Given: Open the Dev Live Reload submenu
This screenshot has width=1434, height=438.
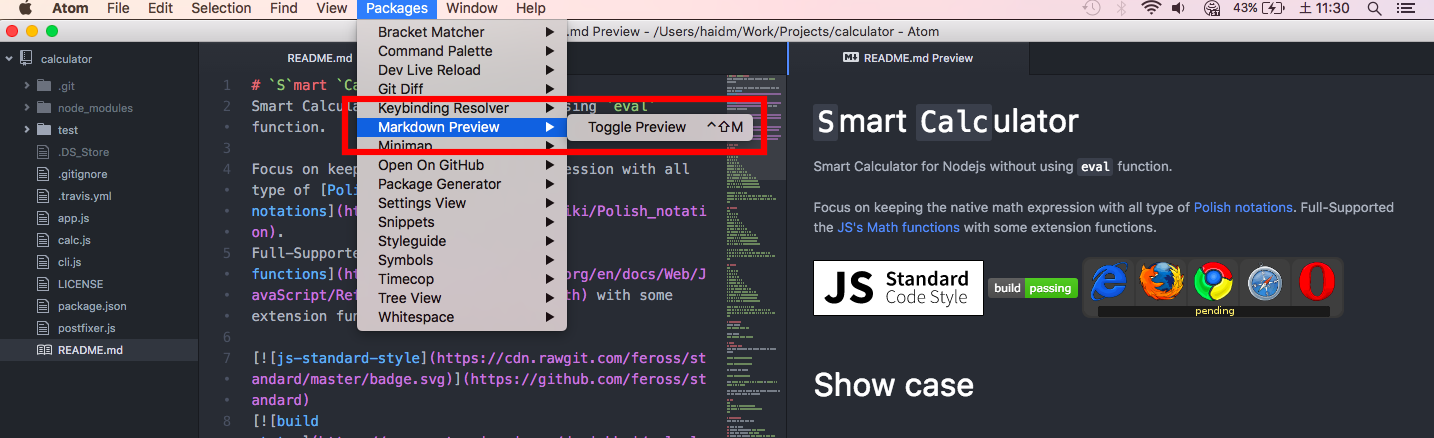Looking at the screenshot, I should (x=462, y=70).
